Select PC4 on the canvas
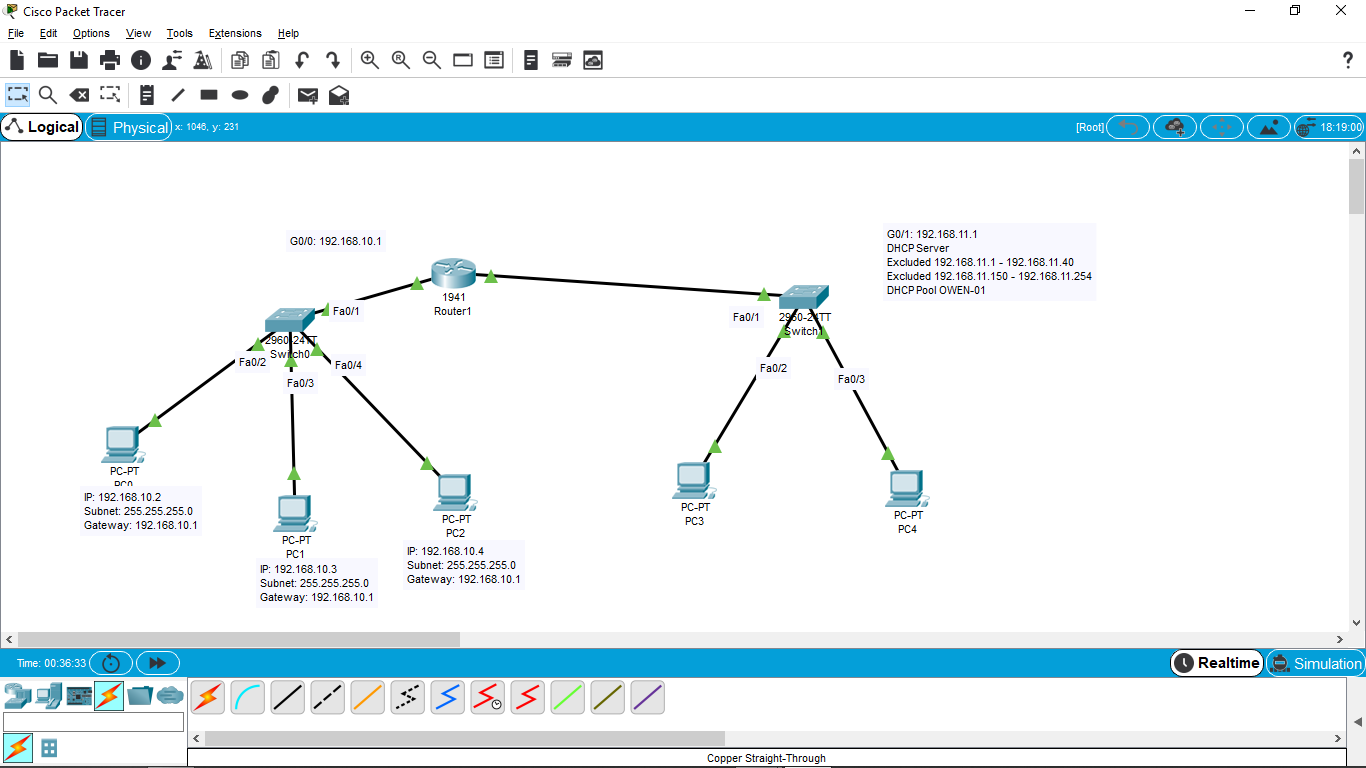This screenshot has width=1366, height=768. tap(907, 488)
